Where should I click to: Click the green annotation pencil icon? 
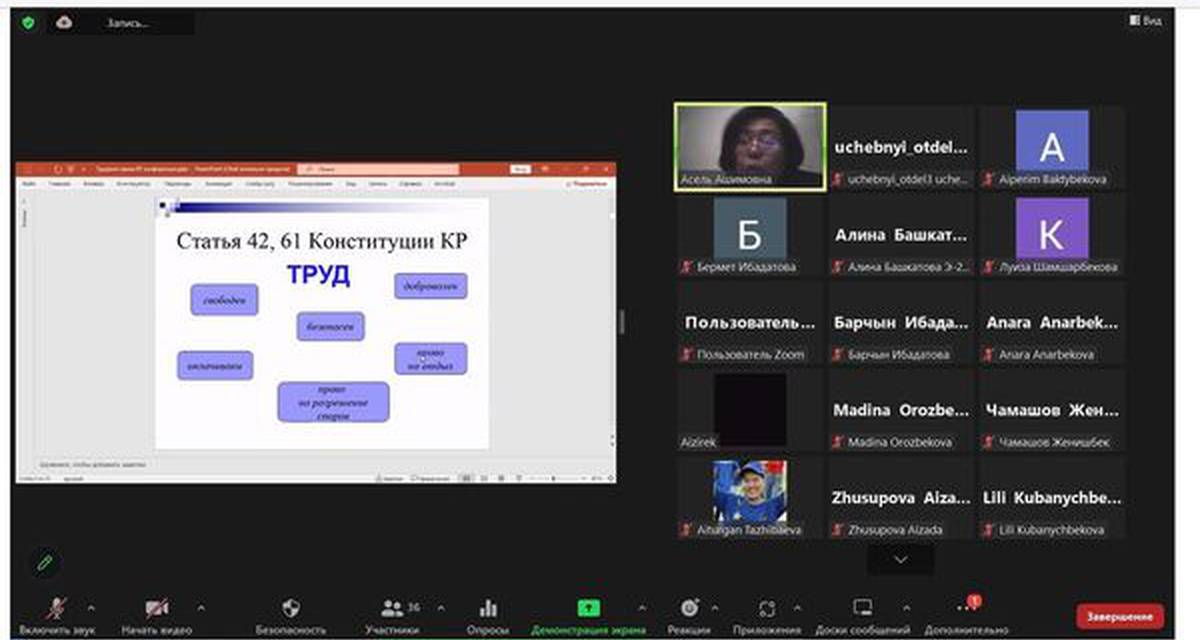[x=44, y=563]
